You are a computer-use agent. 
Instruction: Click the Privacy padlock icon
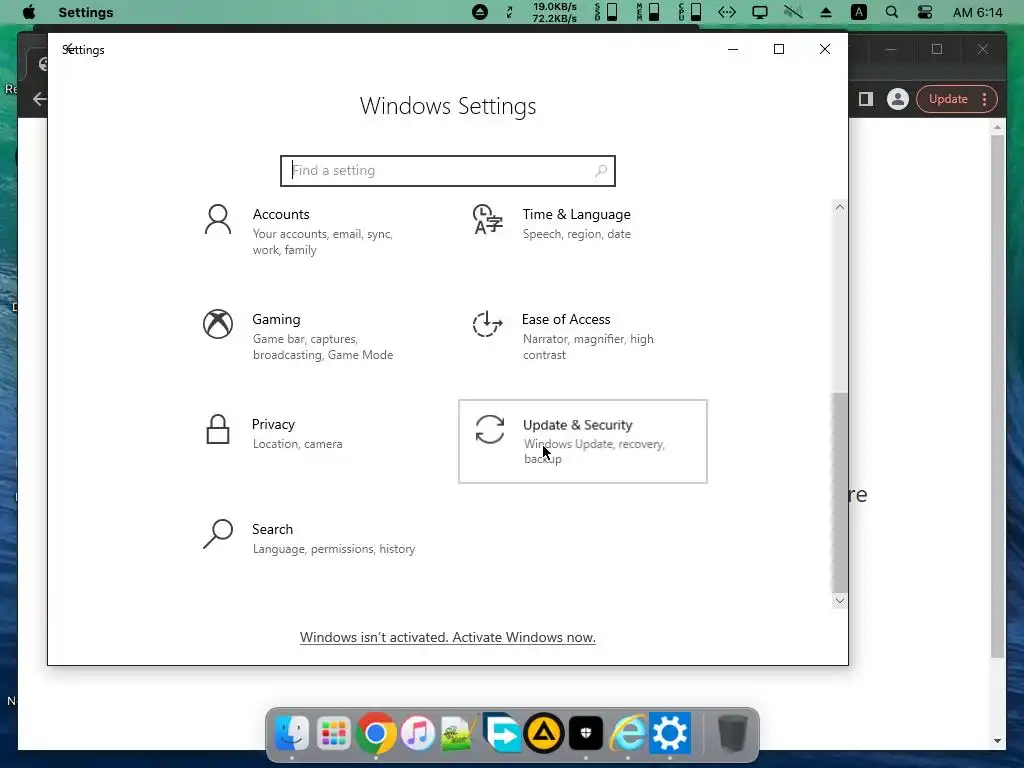pyautogui.click(x=218, y=429)
